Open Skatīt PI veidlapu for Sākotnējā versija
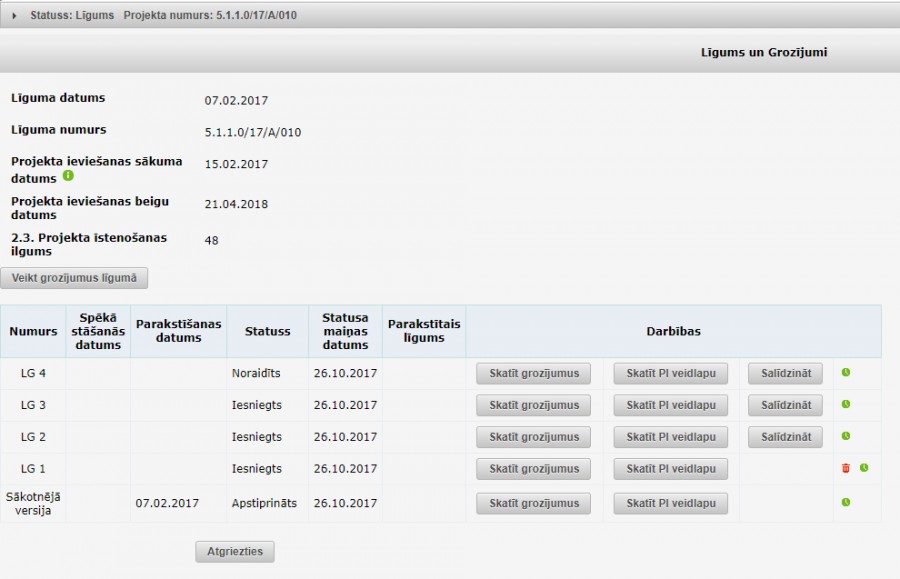 pyautogui.click(x=670, y=503)
